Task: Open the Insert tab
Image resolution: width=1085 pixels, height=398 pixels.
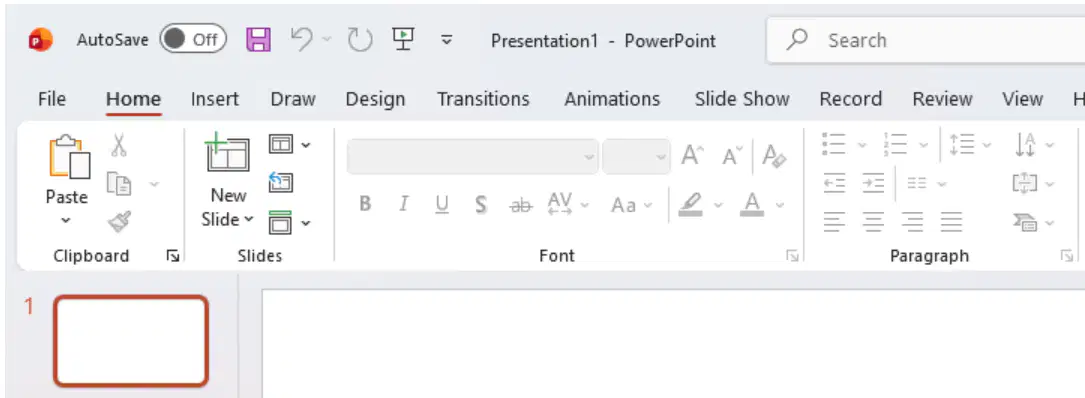Action: (x=215, y=99)
